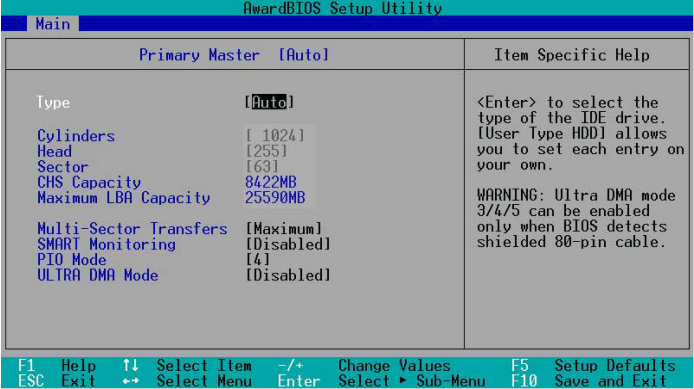This screenshot has width=694, height=389.
Task: Select the Sector [63] field
Action: point(262,167)
